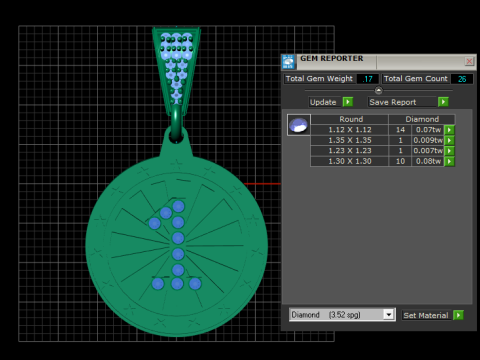Click the Total Gem Count value 26

point(462,79)
